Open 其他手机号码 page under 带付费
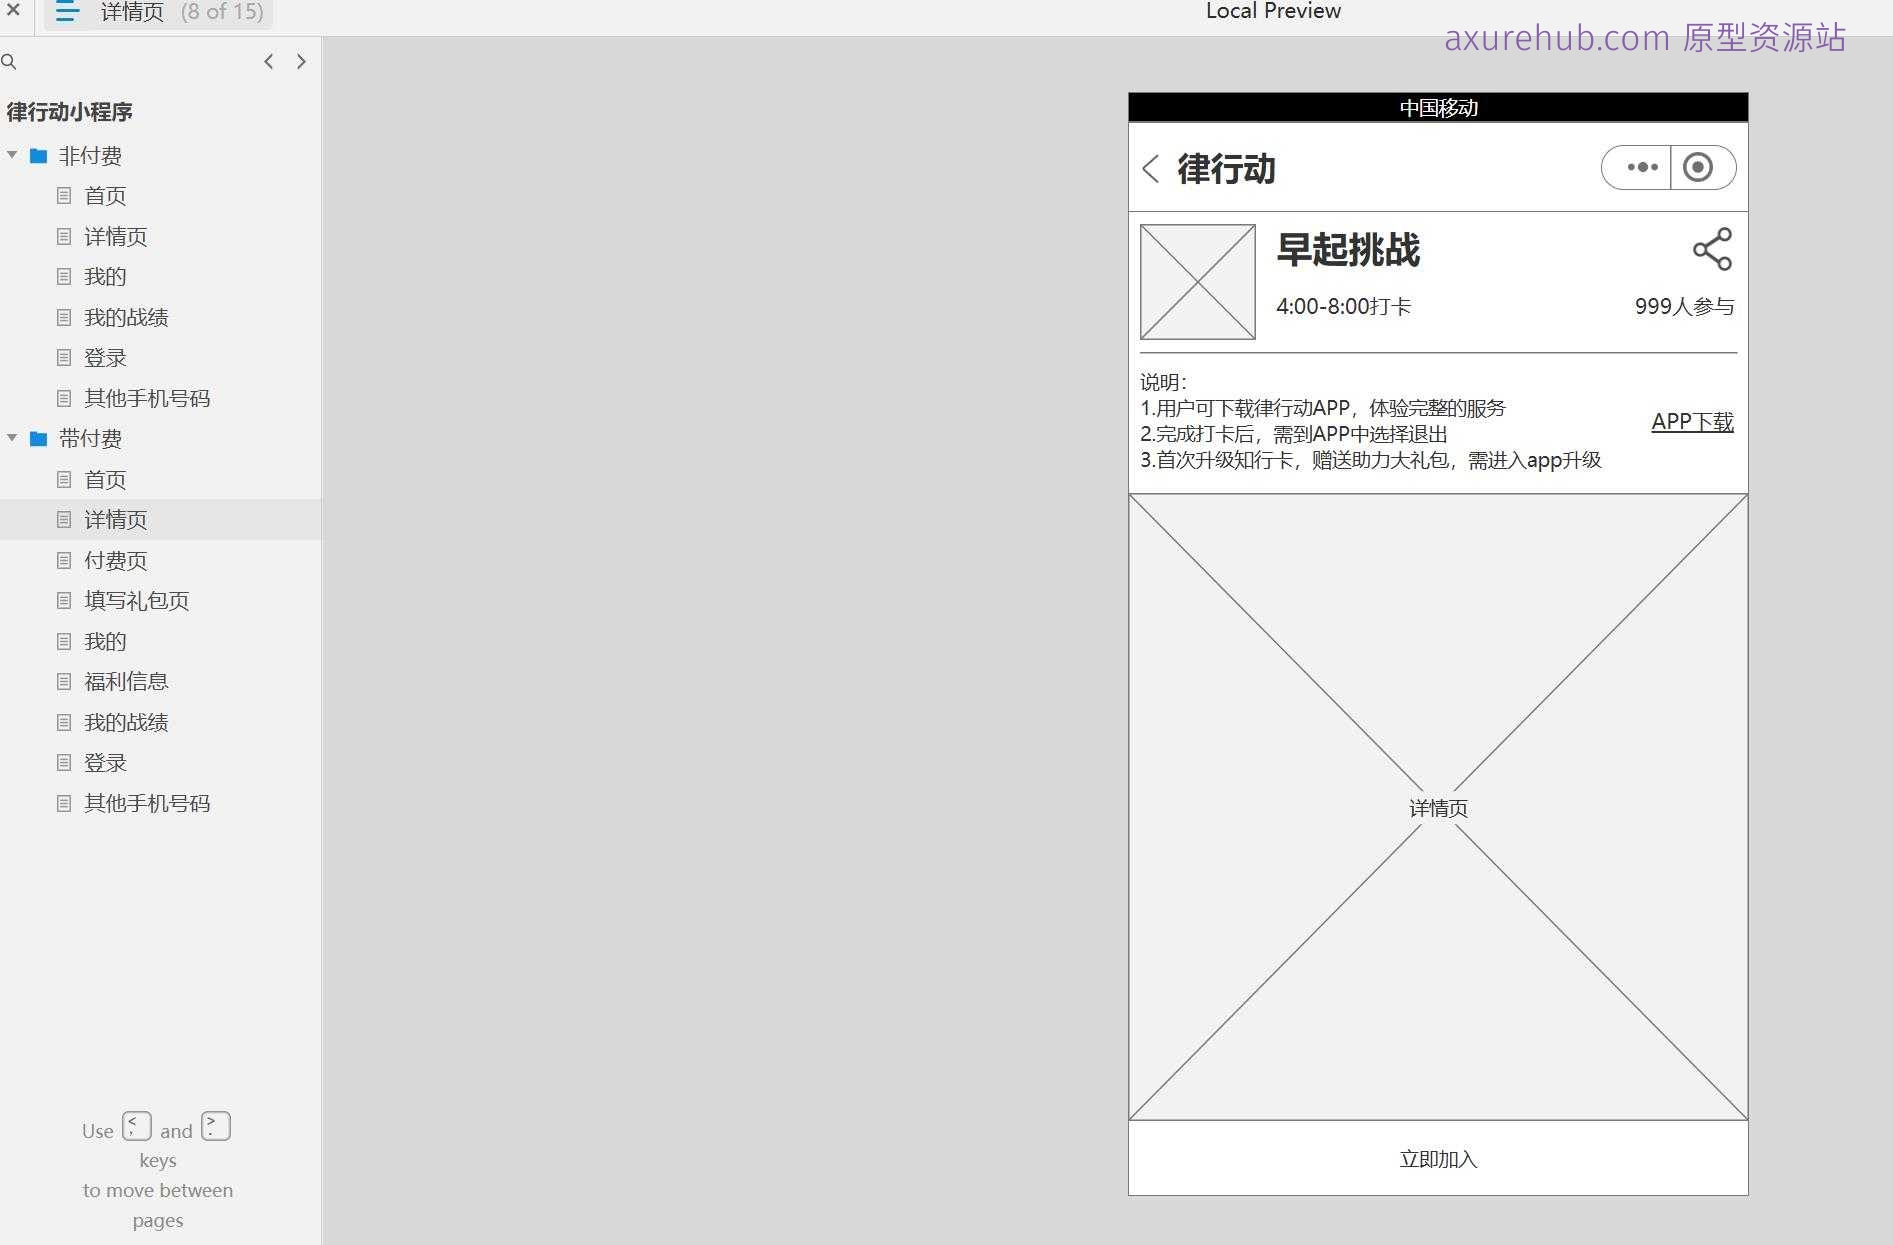This screenshot has height=1245, width=1893. (147, 804)
